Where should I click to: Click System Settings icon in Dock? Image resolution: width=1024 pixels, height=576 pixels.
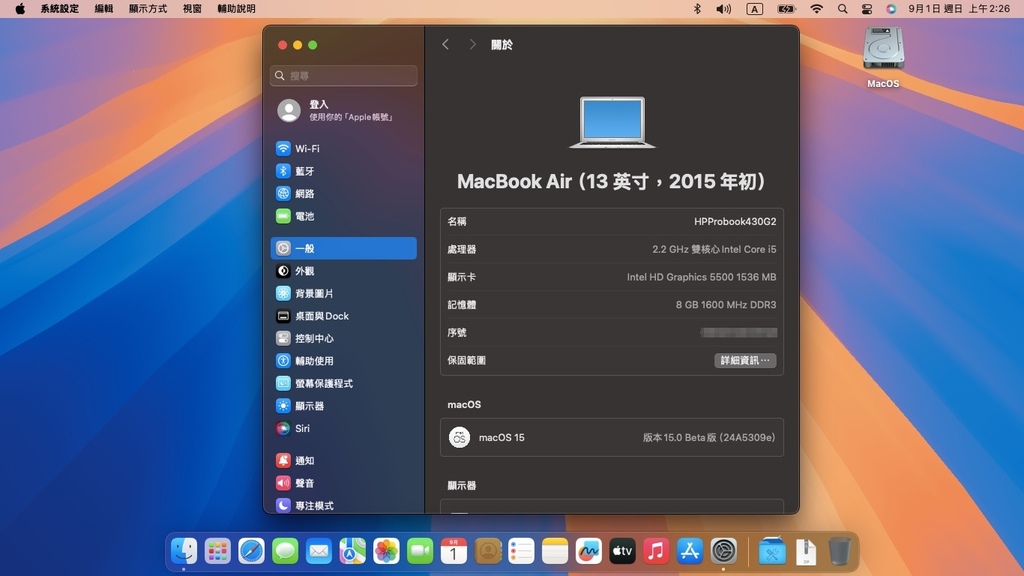click(x=724, y=551)
